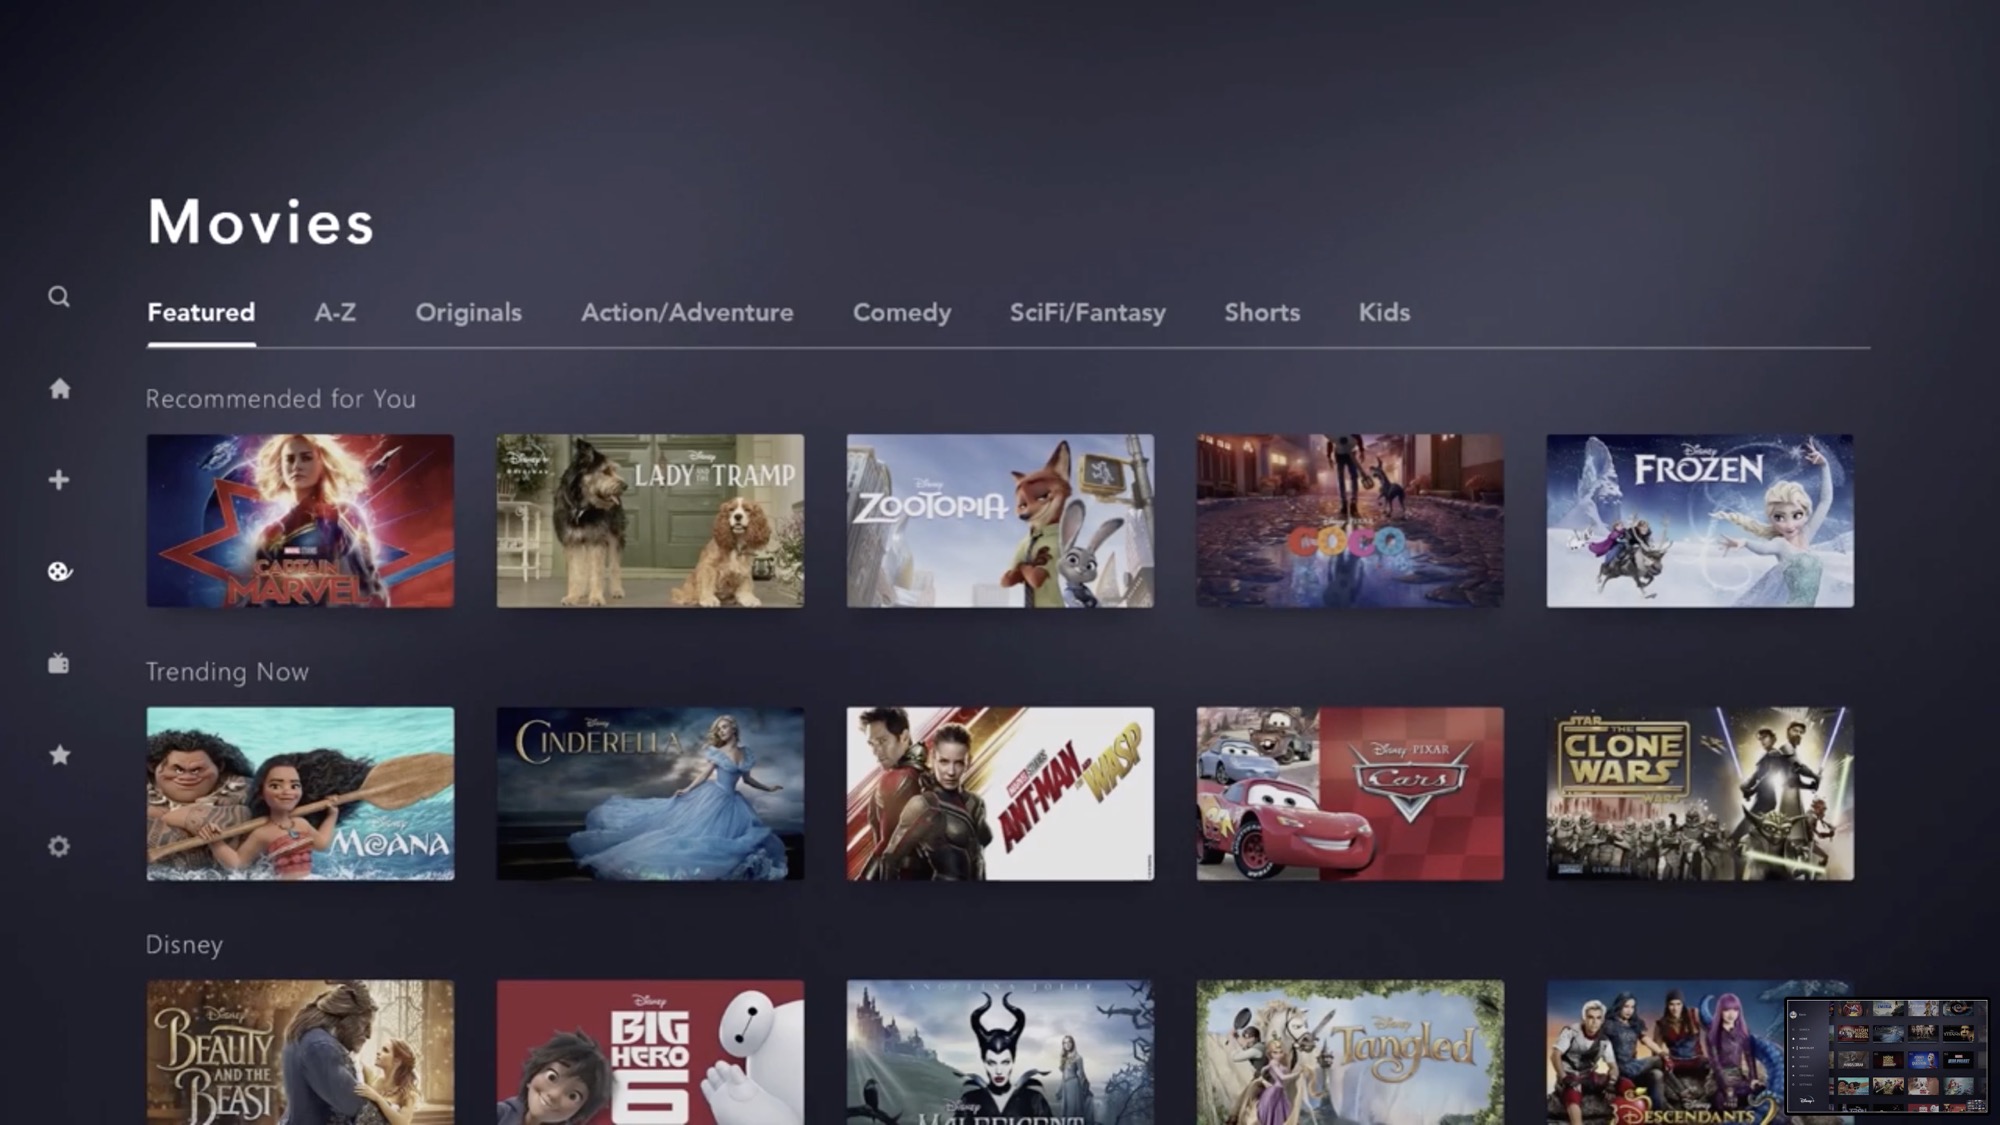Click the Originals star icon in sidebar
The image size is (2000, 1125).
59,755
